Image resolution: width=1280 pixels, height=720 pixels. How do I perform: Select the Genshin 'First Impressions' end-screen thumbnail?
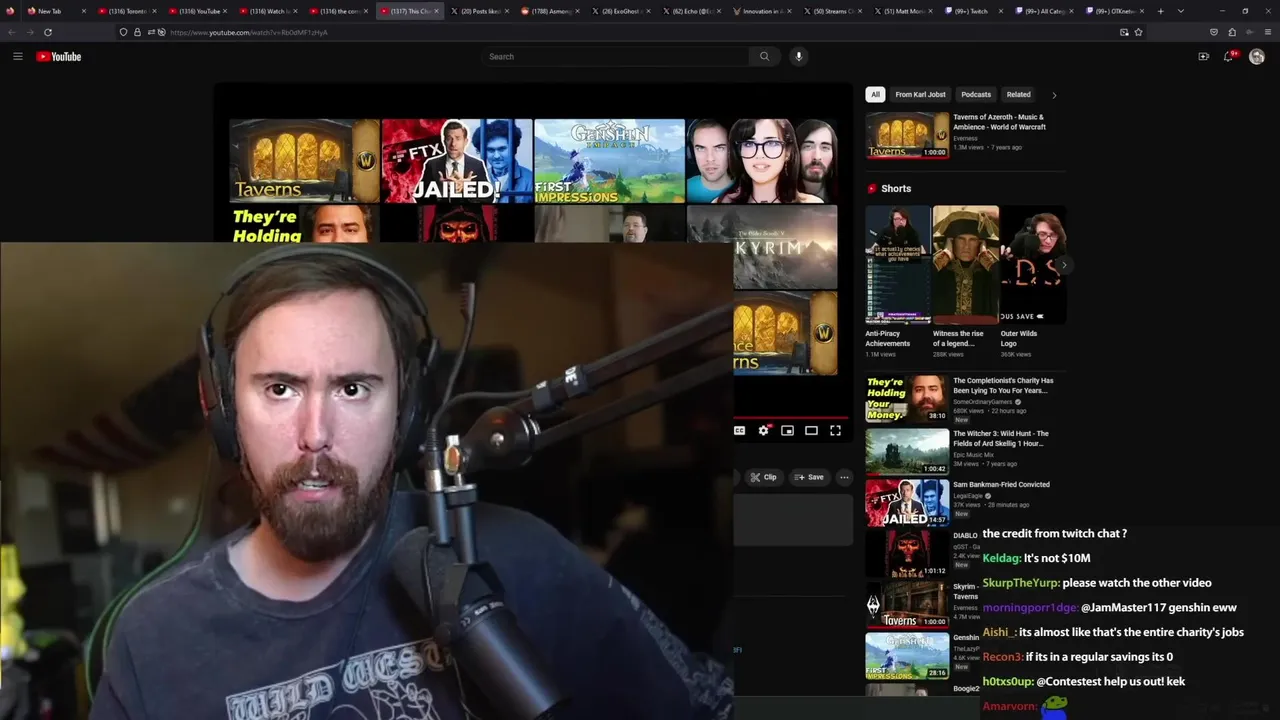(610, 160)
